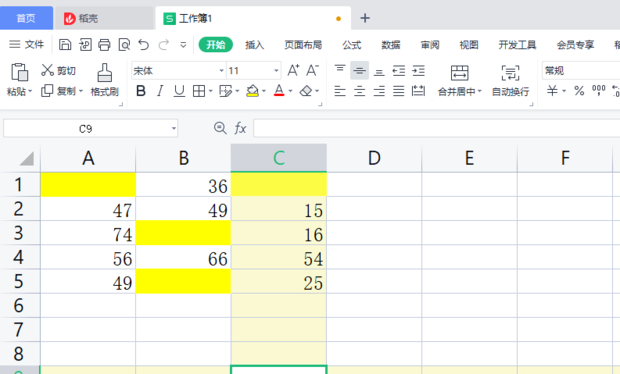Click the yellow fill color bucket
Screen dimensions: 620x374
[252, 91]
